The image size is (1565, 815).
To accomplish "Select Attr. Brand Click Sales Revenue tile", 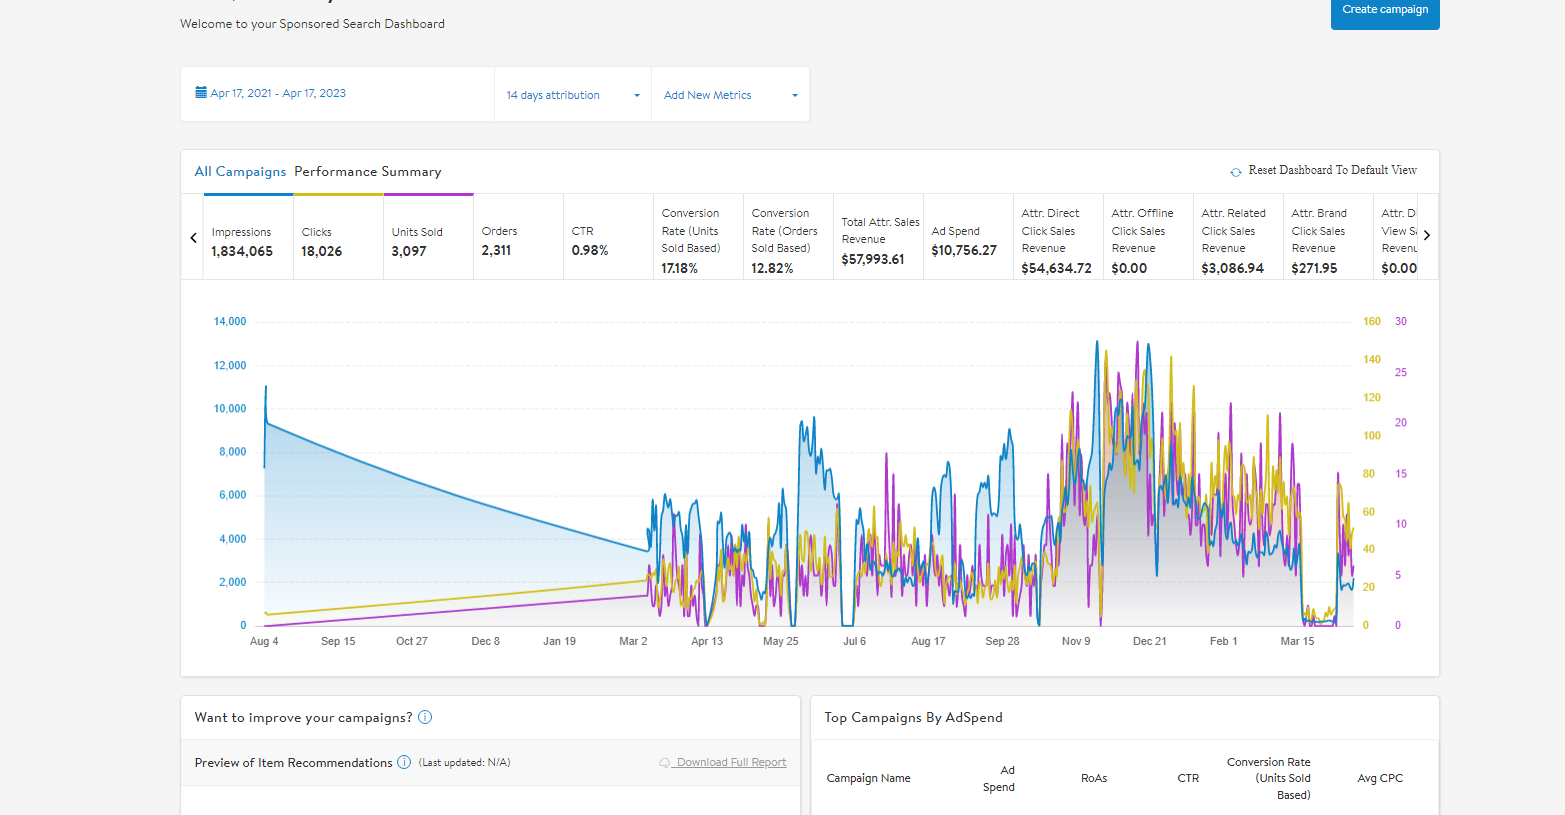I will pos(1328,237).
